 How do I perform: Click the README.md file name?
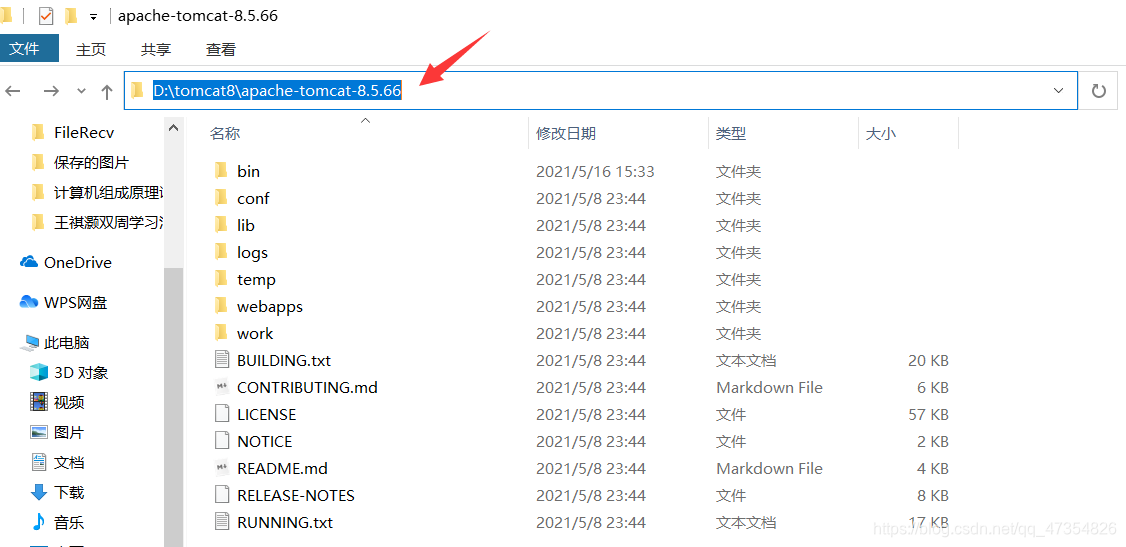[282, 469]
